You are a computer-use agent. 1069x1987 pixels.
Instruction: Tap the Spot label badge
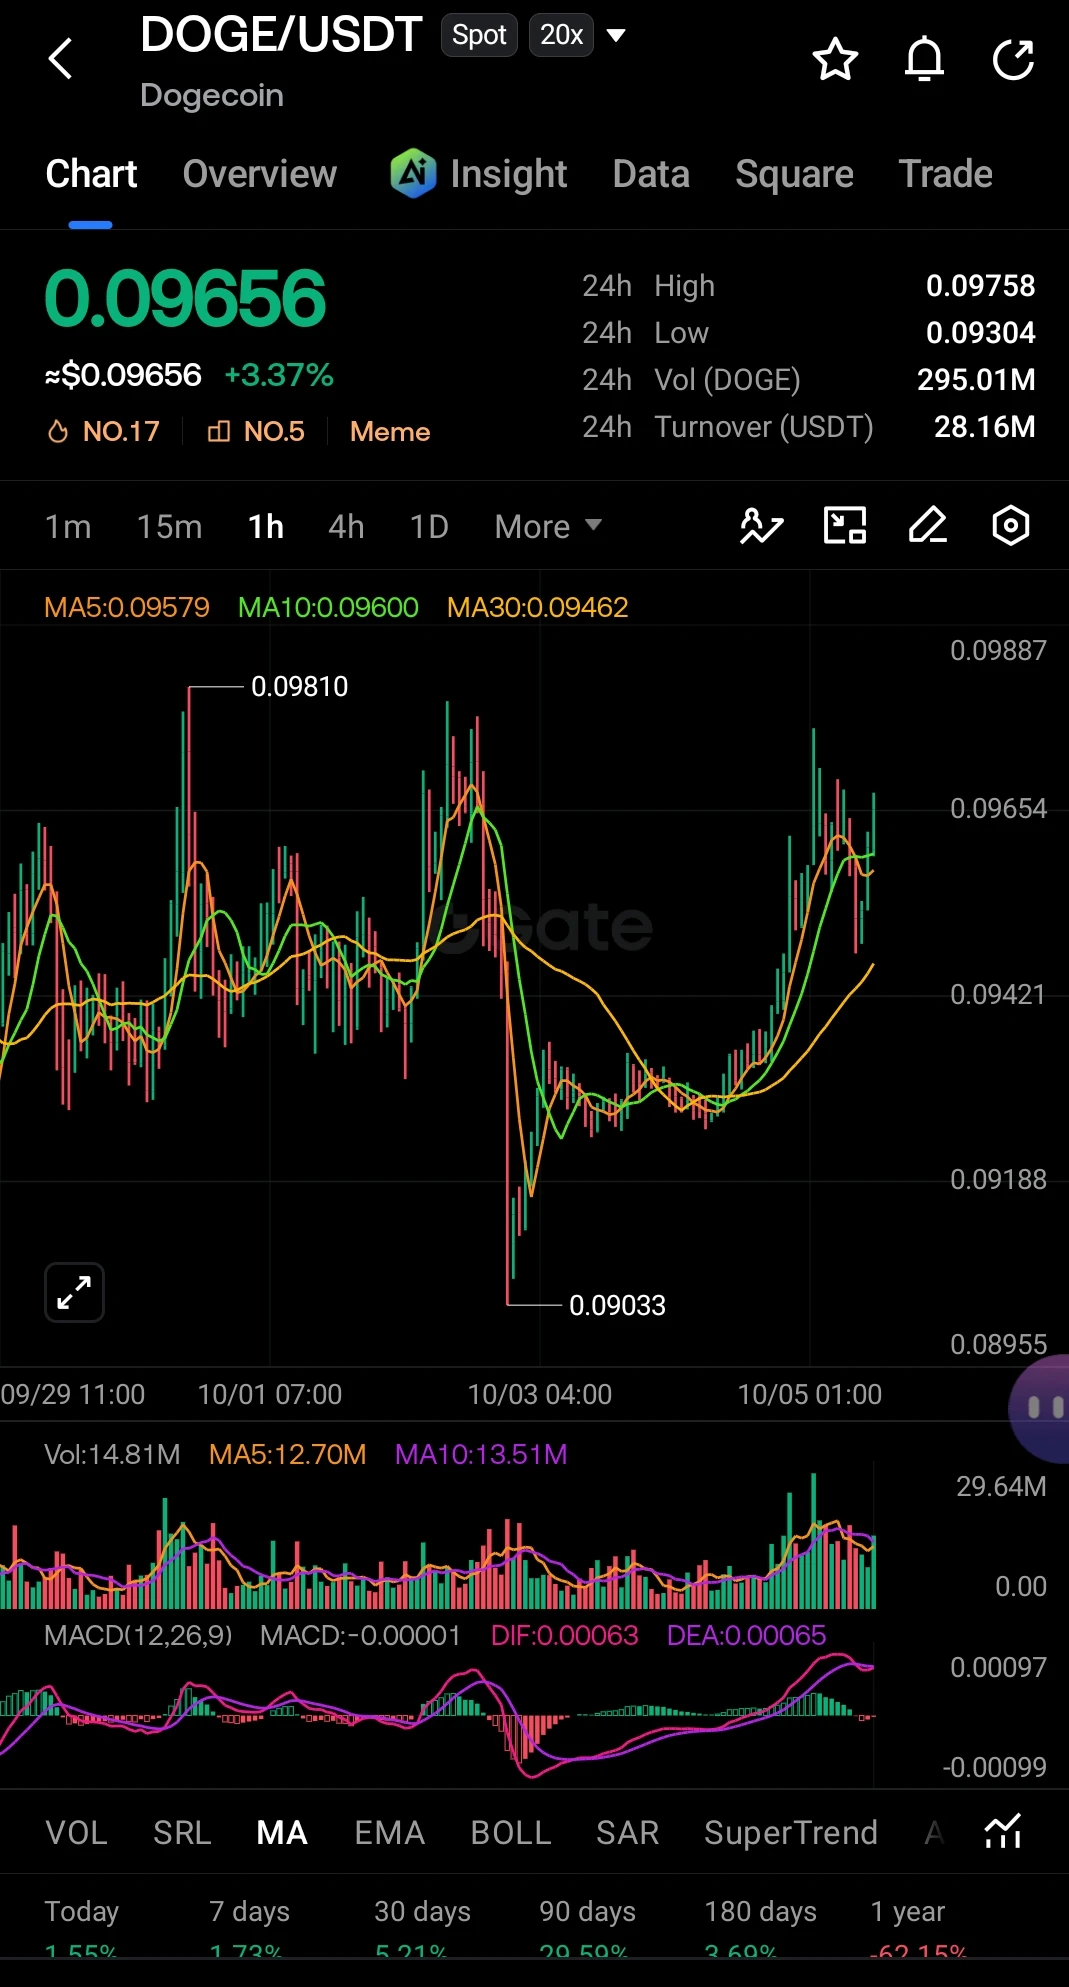pos(479,35)
